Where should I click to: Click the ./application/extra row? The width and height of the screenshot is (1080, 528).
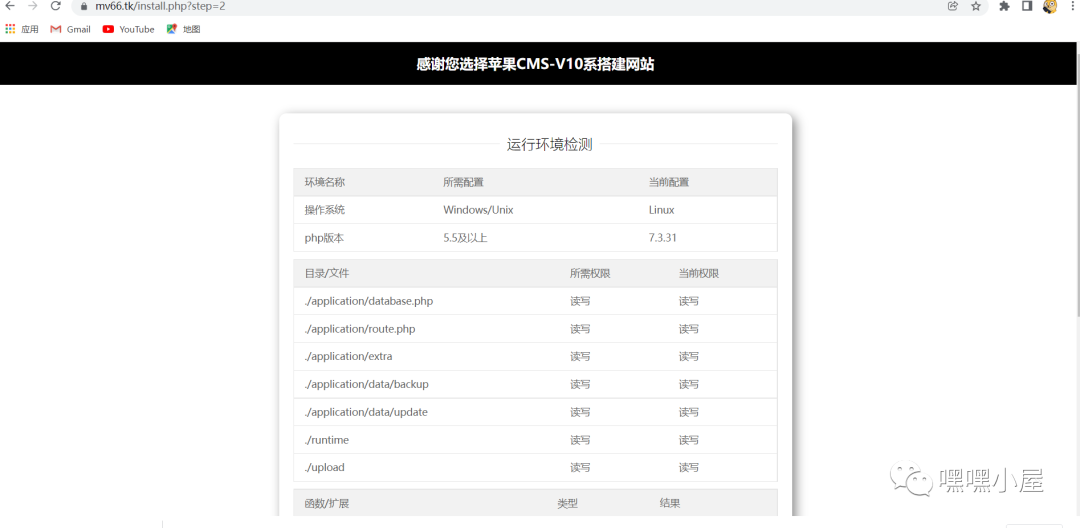pyautogui.click(x=535, y=357)
